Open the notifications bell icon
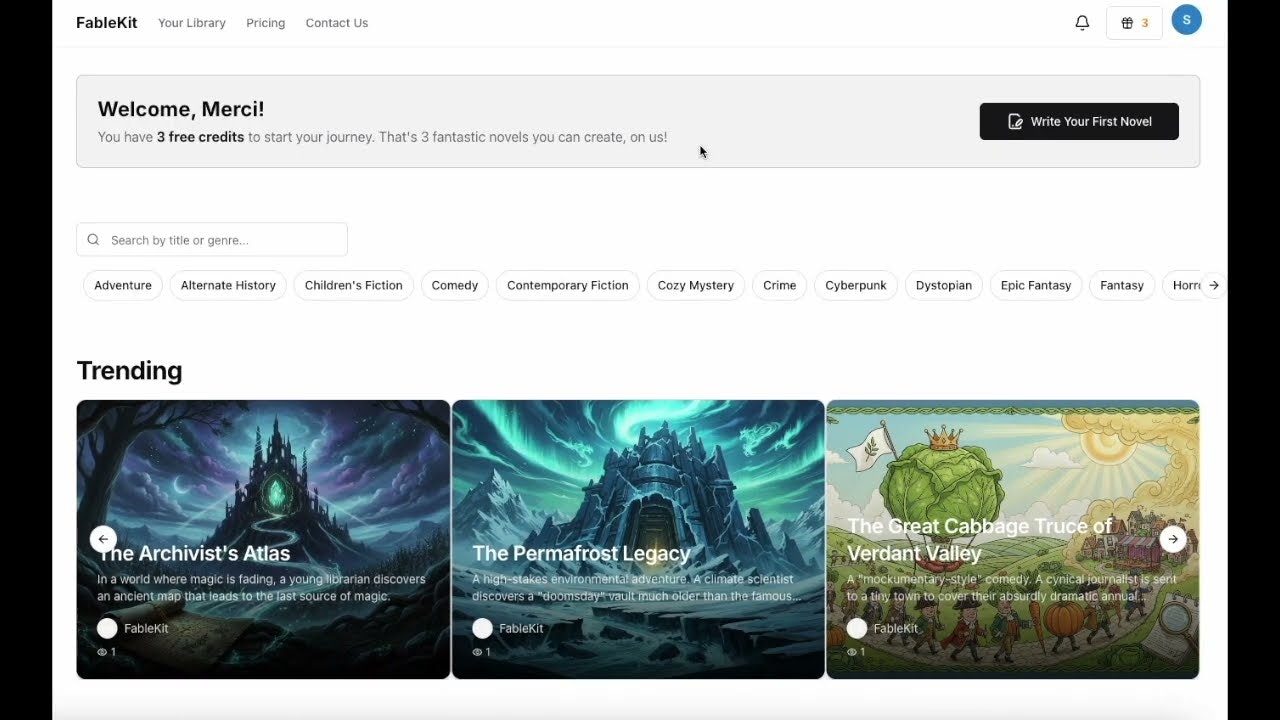Viewport: 1280px width, 720px height. [1082, 22]
